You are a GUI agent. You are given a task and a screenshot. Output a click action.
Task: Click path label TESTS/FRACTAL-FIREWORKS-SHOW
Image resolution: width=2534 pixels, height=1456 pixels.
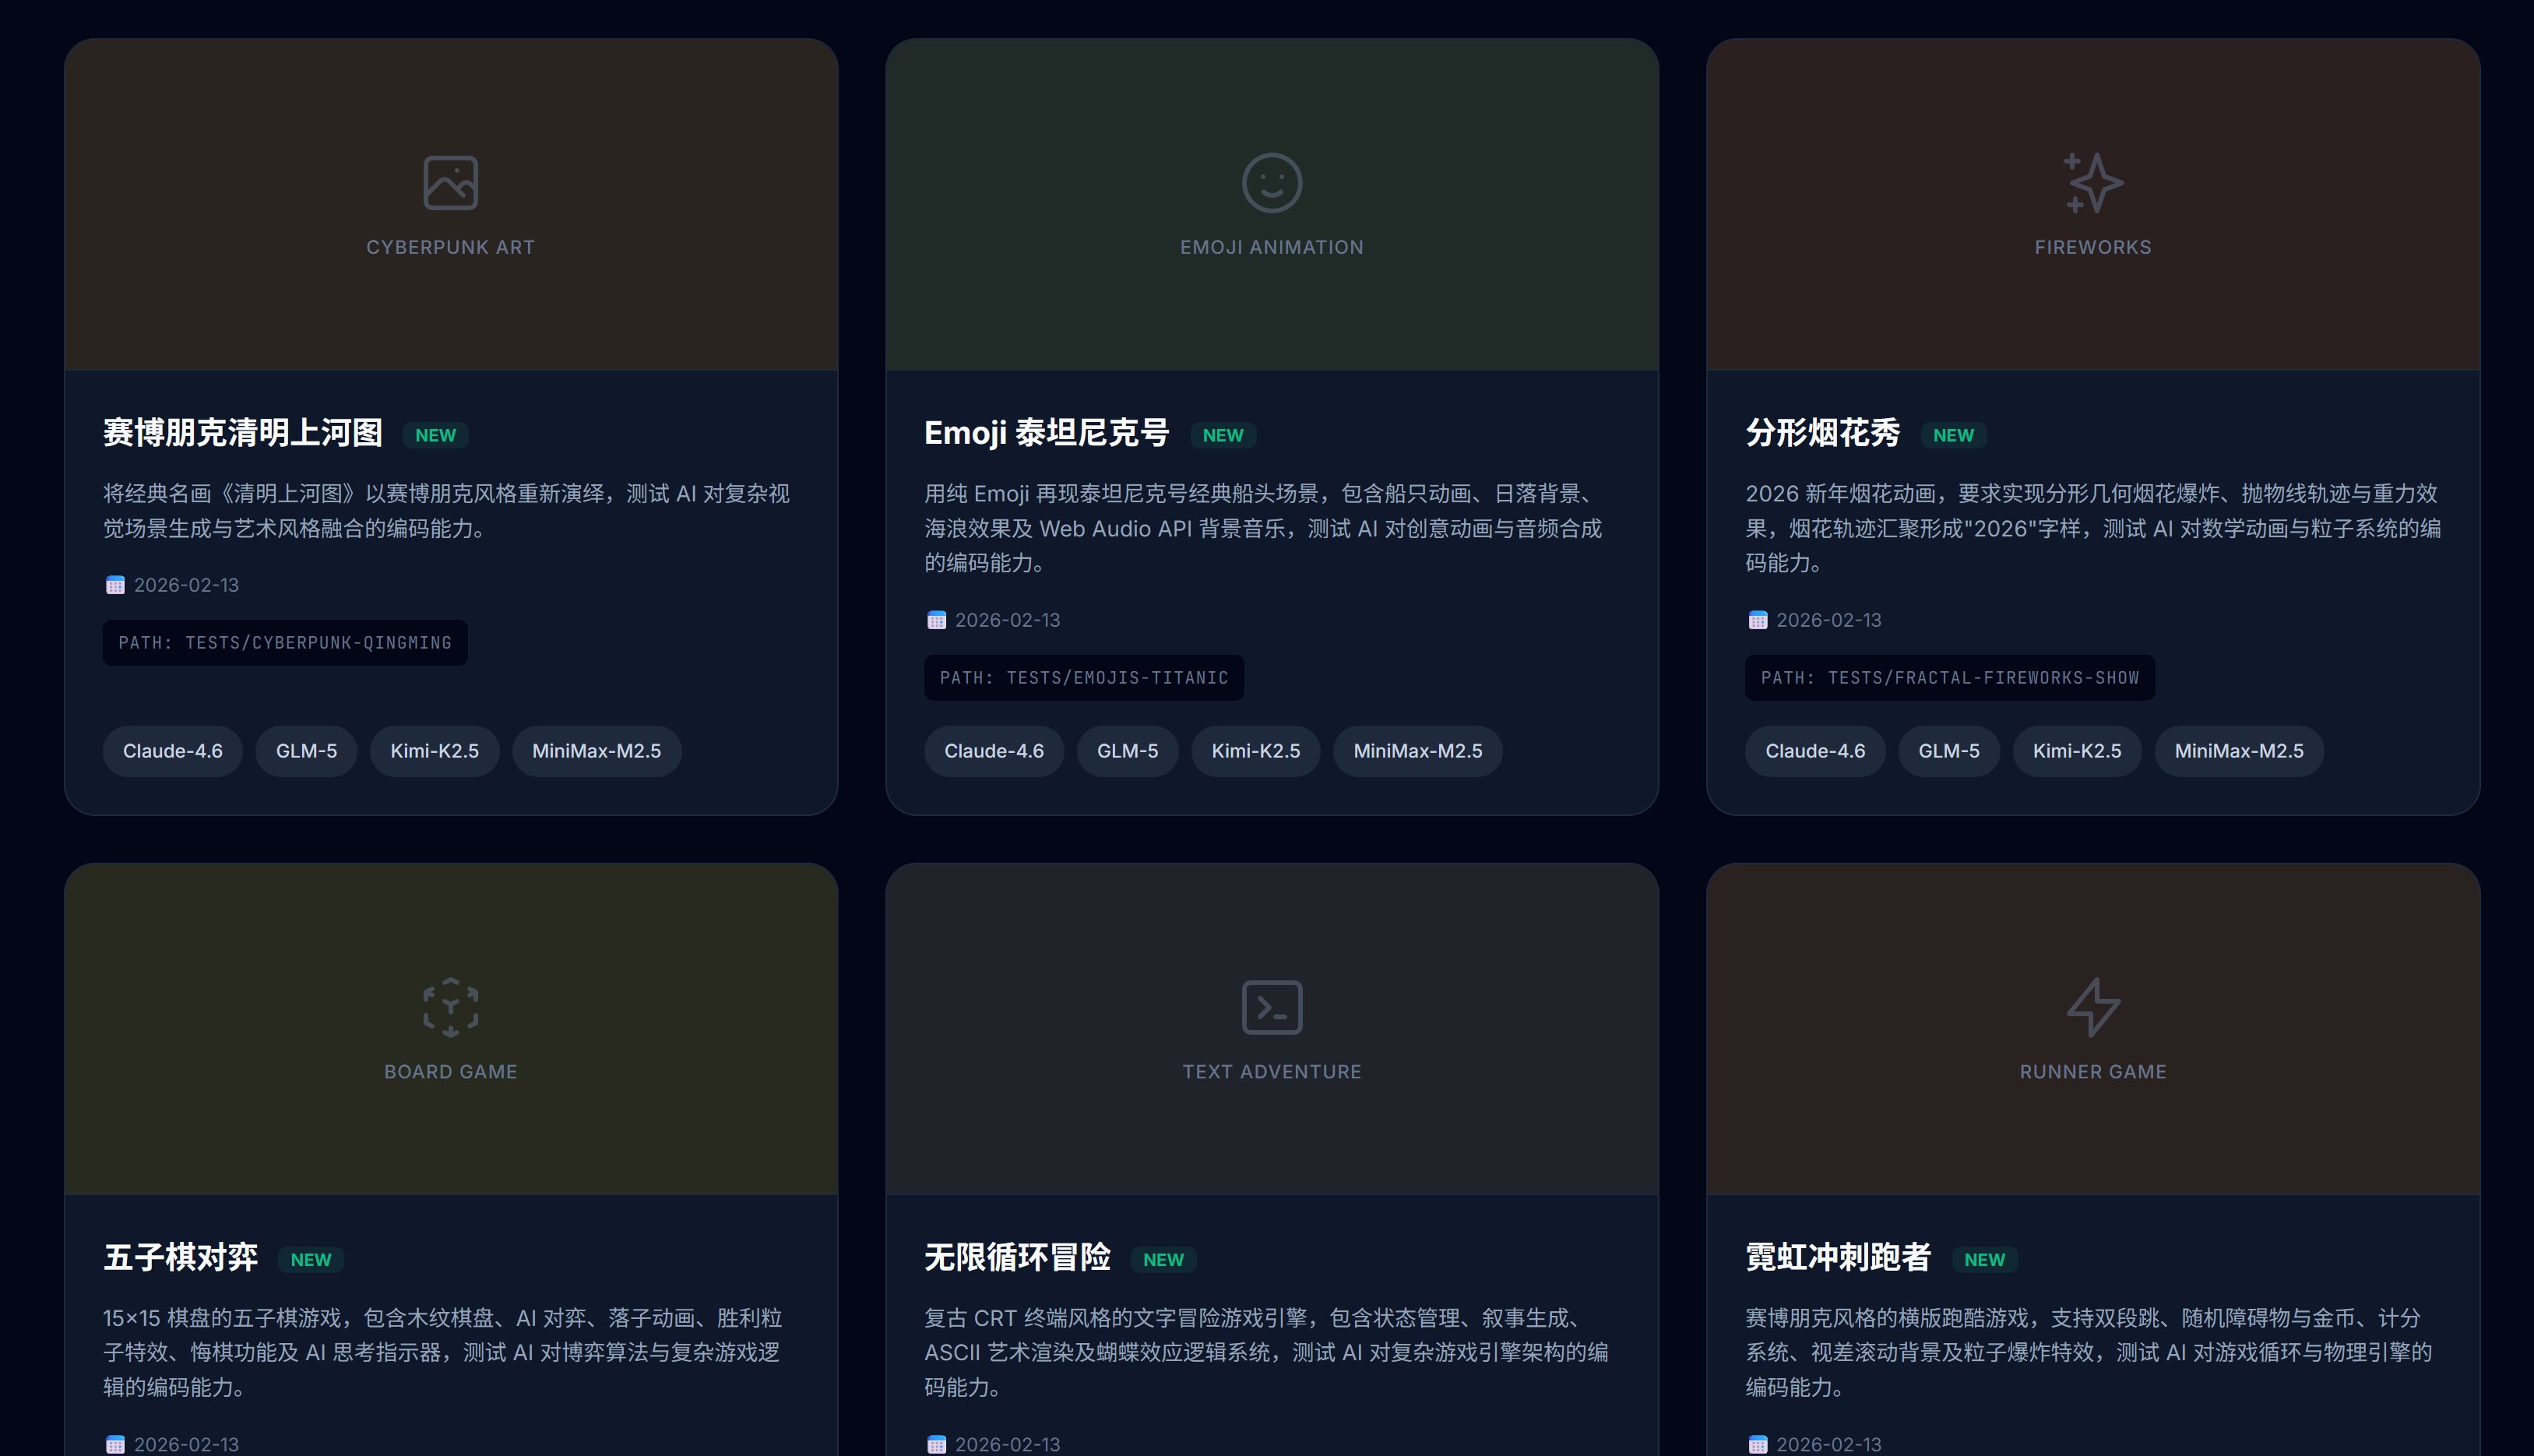(x=1949, y=678)
